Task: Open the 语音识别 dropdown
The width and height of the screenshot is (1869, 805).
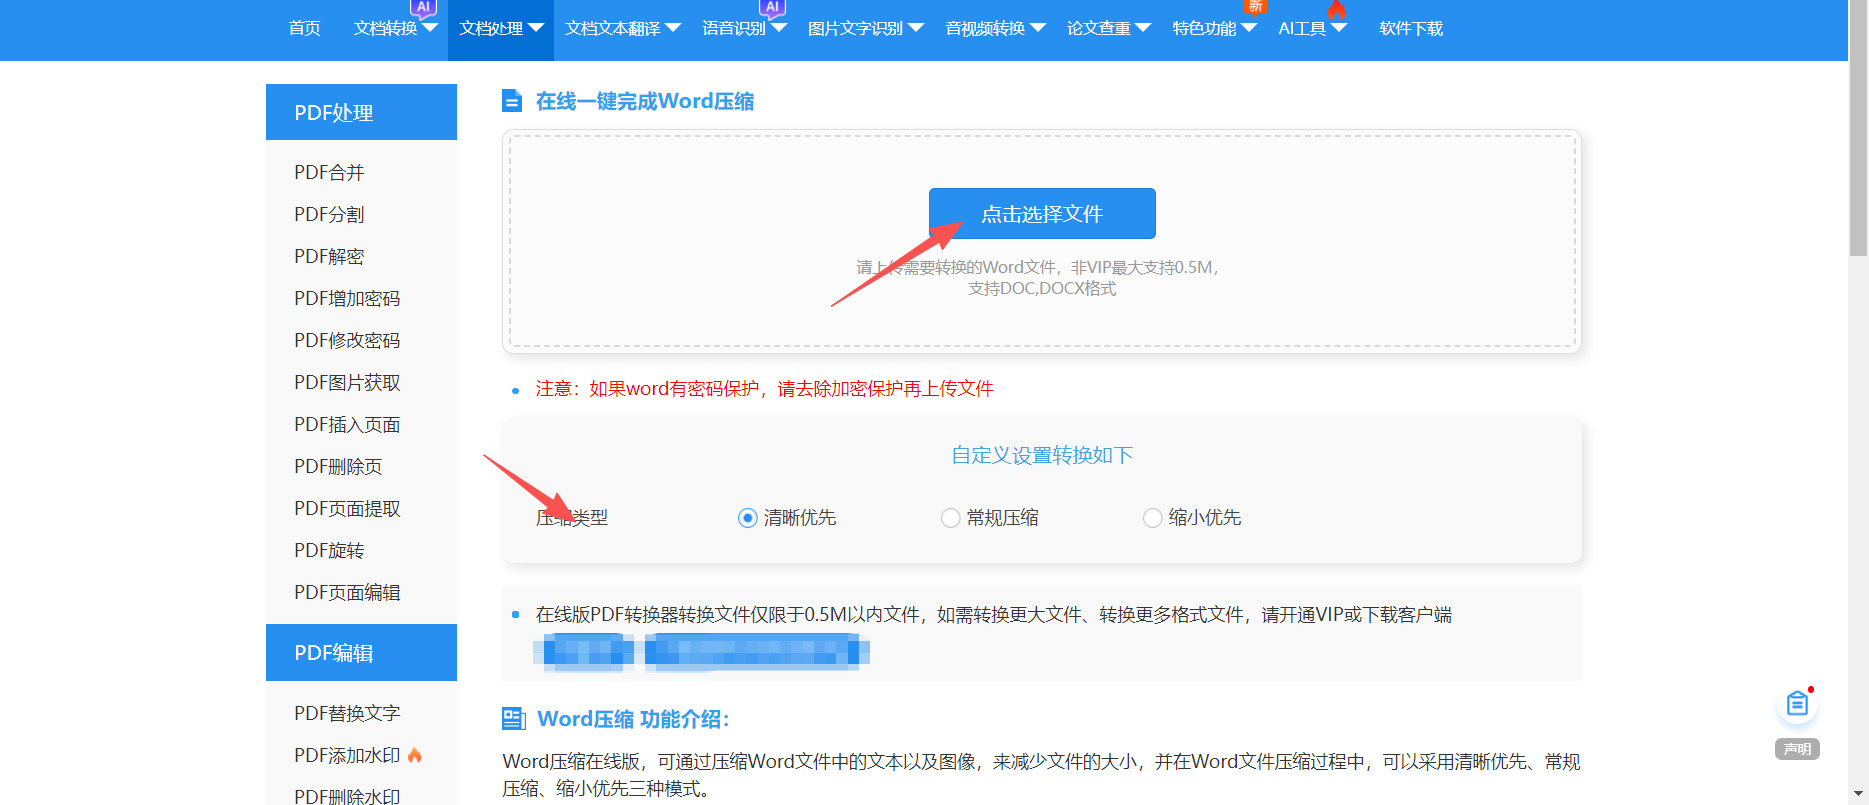Action: [744, 29]
